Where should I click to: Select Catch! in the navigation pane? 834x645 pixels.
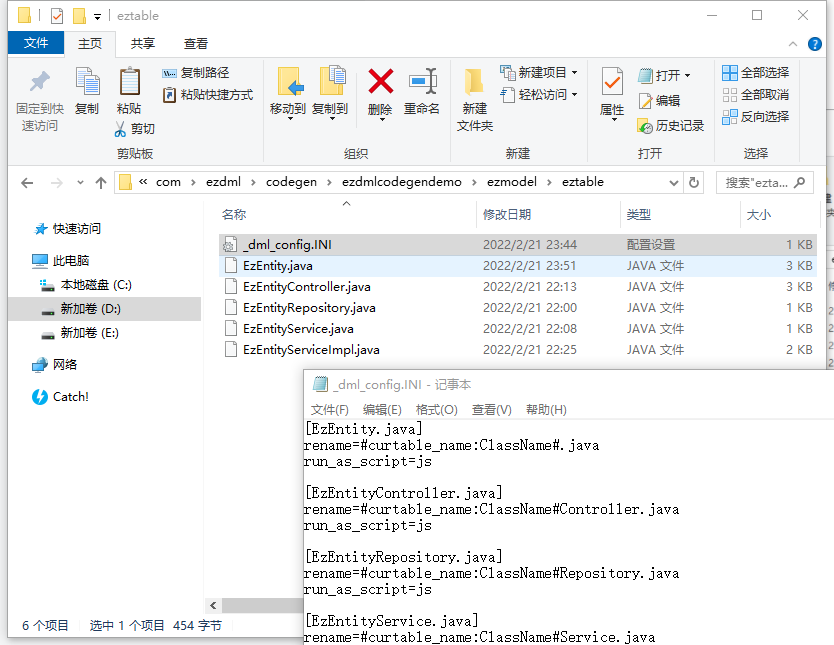(x=60, y=397)
